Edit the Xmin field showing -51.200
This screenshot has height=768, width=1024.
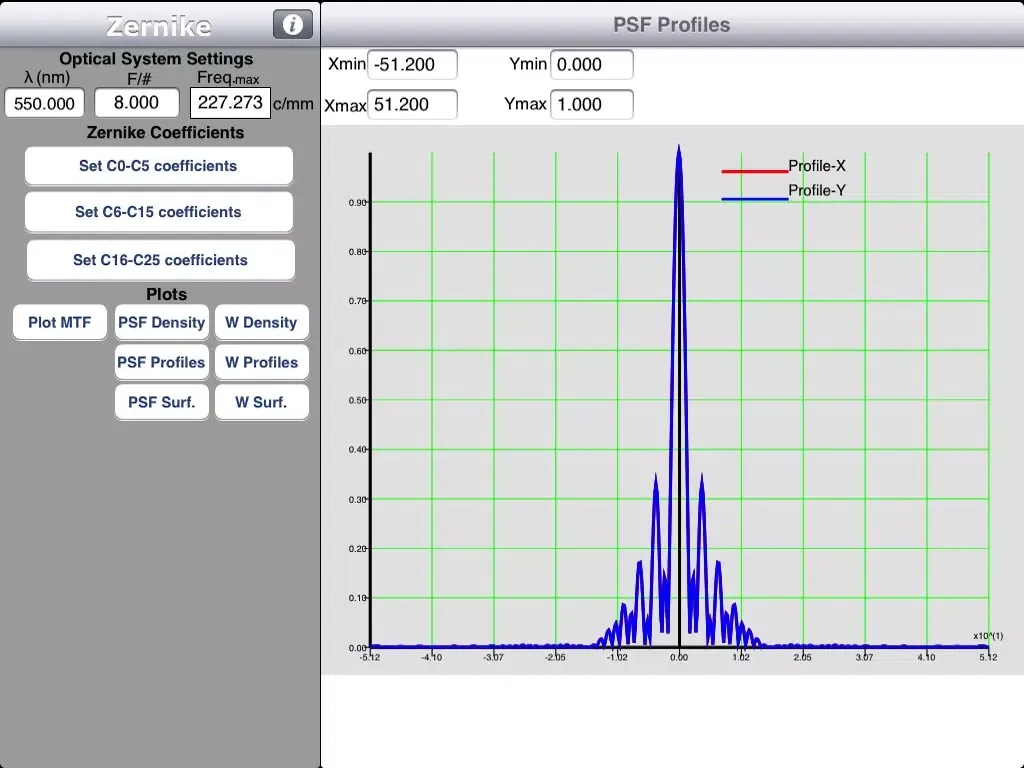click(412, 64)
